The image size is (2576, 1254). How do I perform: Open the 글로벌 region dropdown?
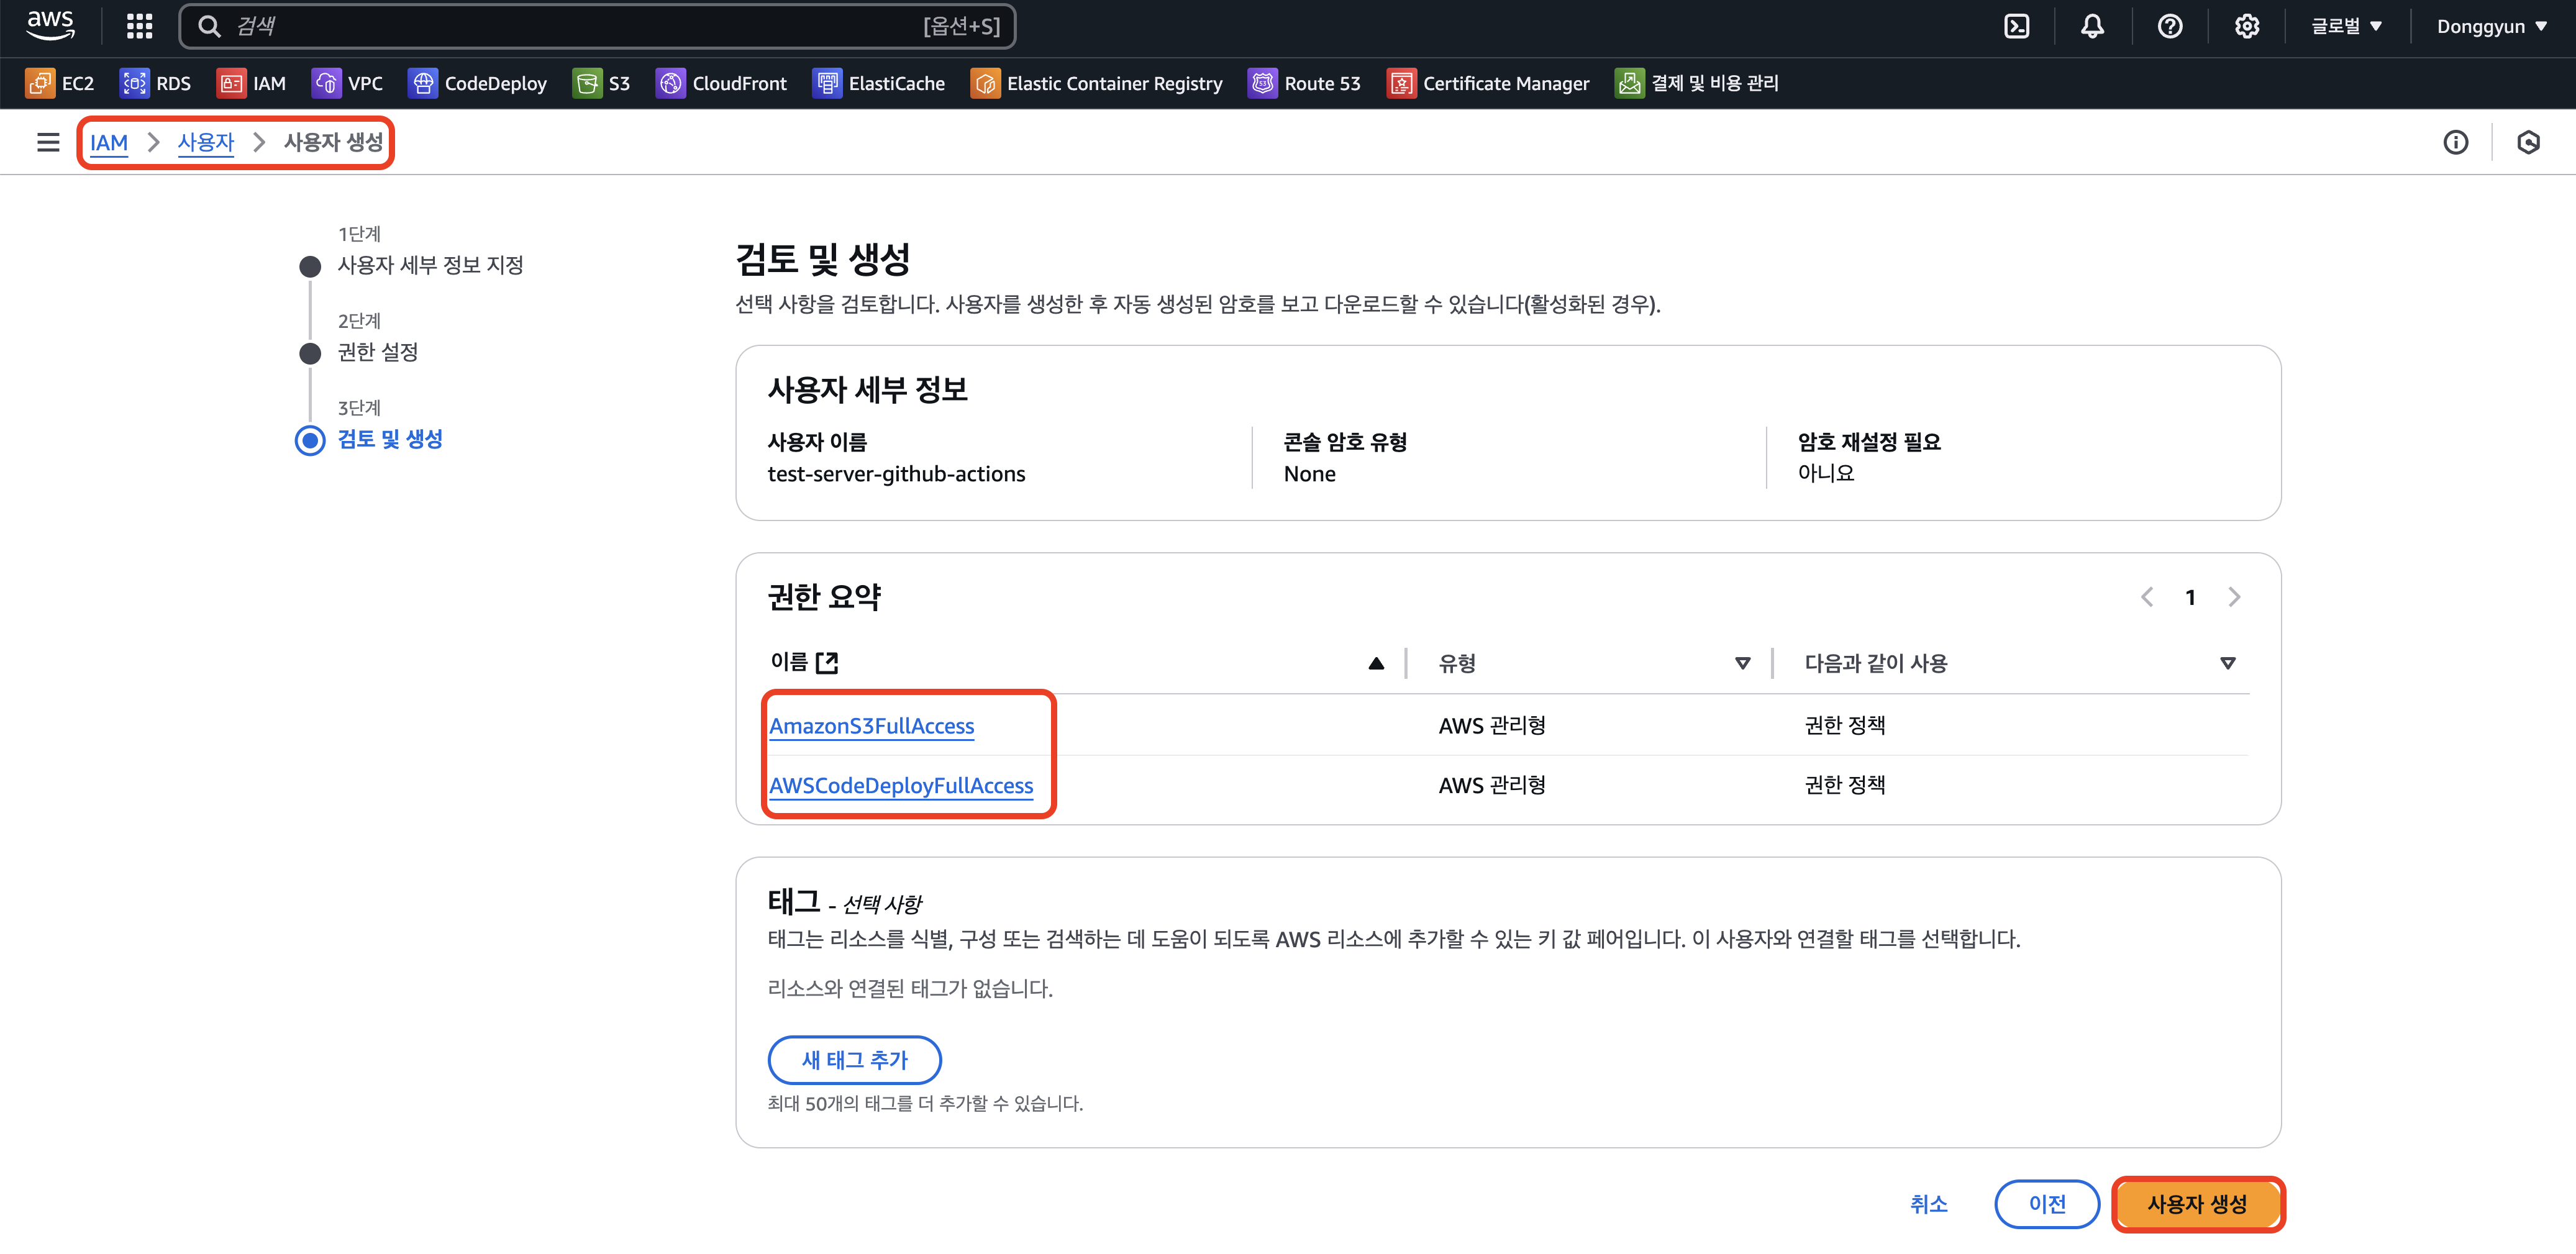(2345, 26)
